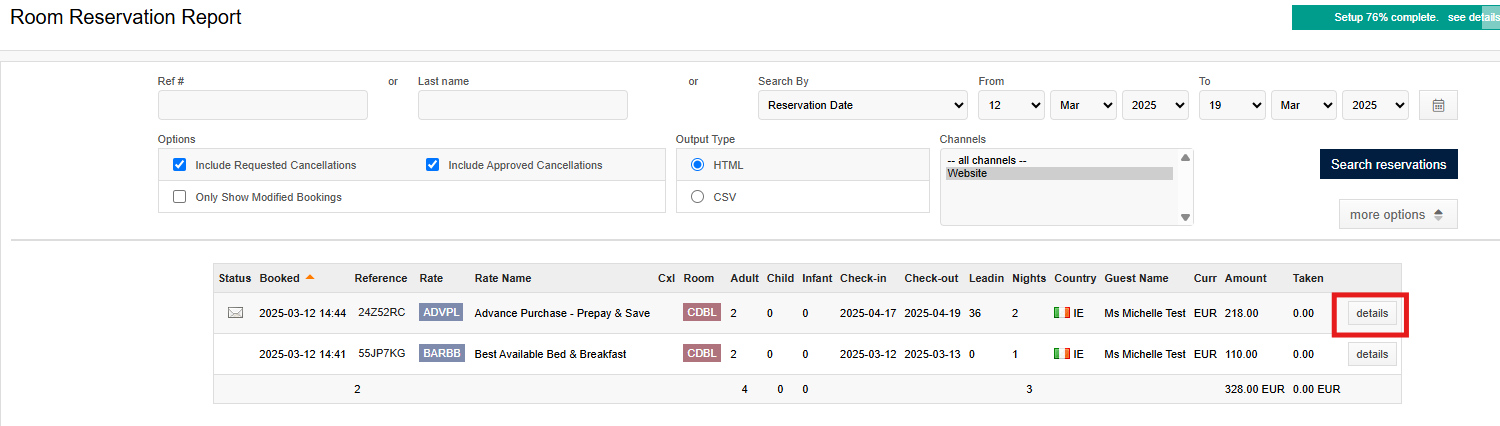Screen dimensions: 1500x426
Task: Click reference 55JP7KG
Action: pyautogui.click(x=381, y=353)
